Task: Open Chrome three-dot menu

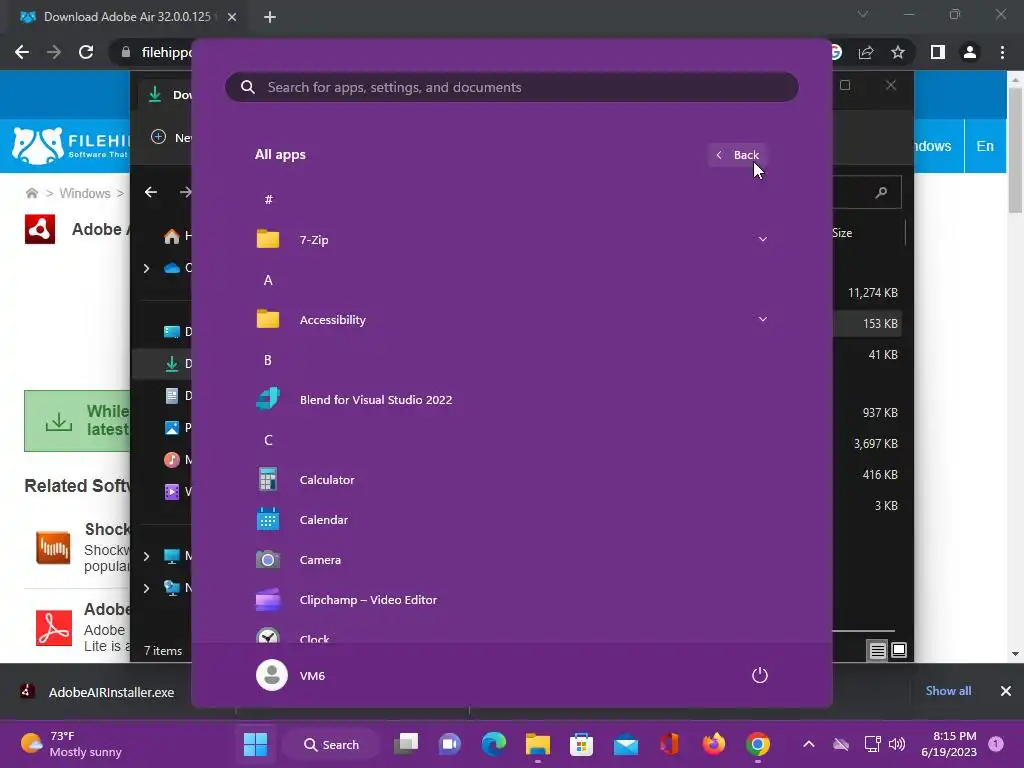Action: [x=1002, y=52]
